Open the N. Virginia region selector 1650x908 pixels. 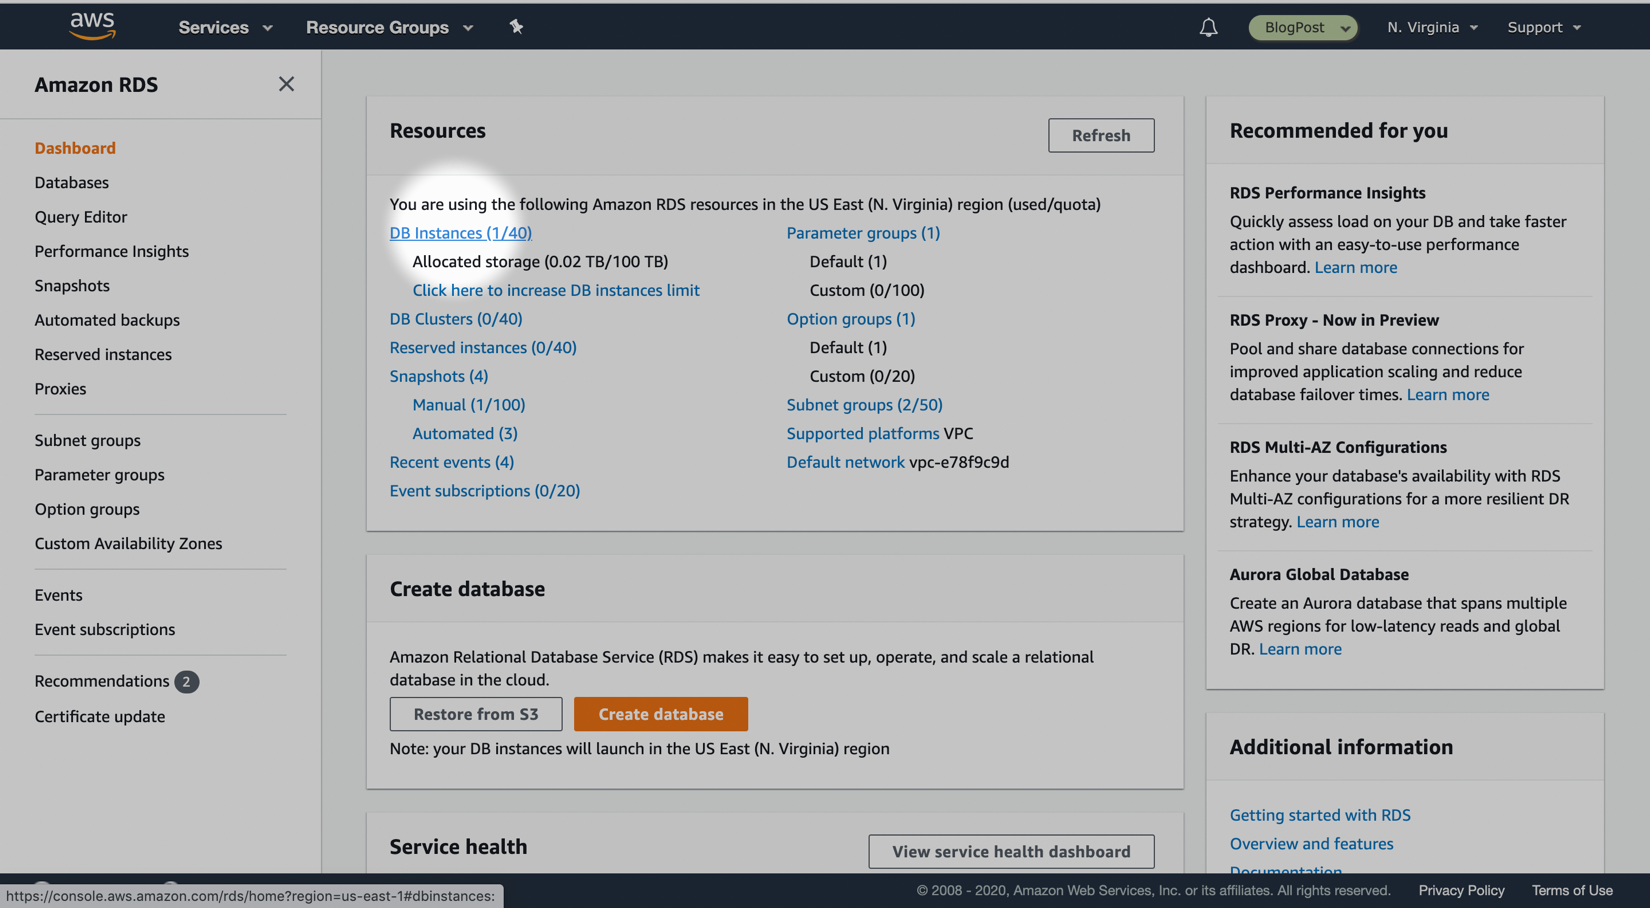coord(1432,27)
